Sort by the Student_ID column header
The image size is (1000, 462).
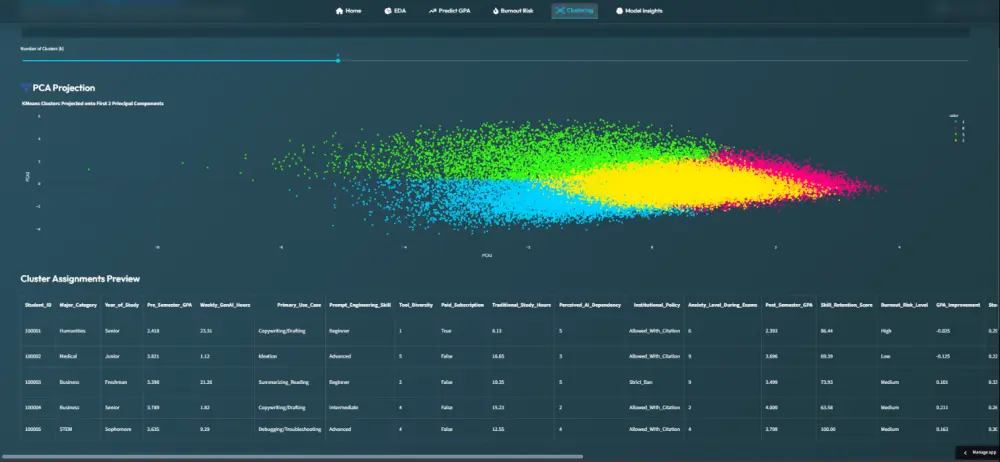(x=38, y=306)
